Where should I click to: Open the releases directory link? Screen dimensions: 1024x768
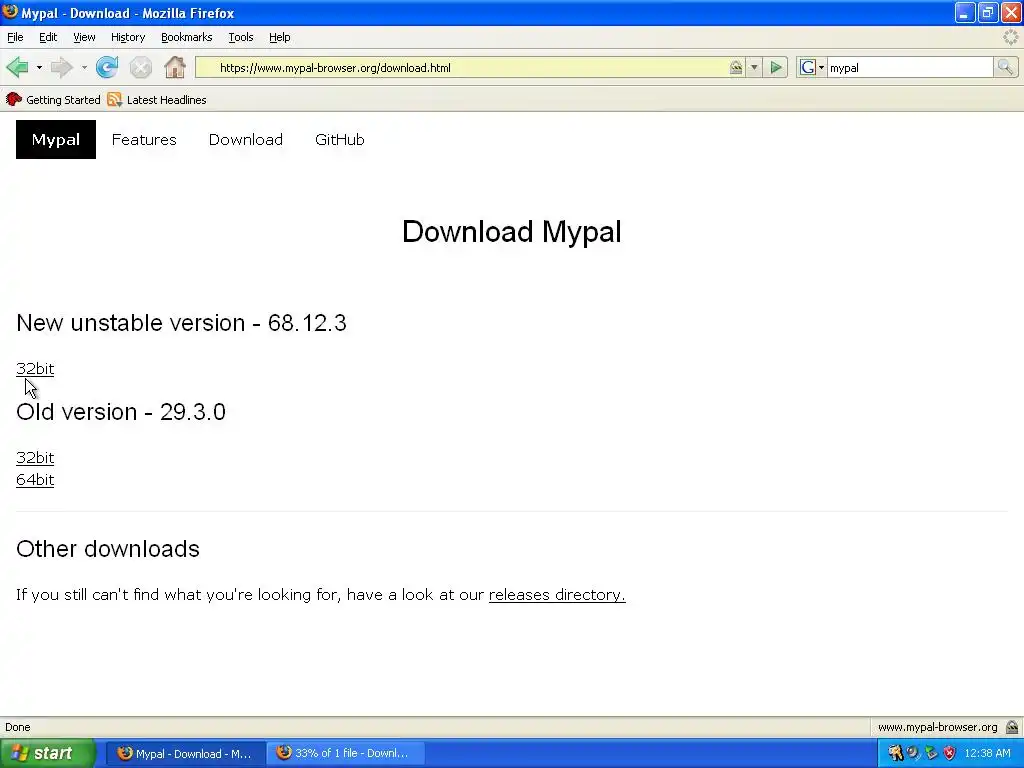point(557,594)
